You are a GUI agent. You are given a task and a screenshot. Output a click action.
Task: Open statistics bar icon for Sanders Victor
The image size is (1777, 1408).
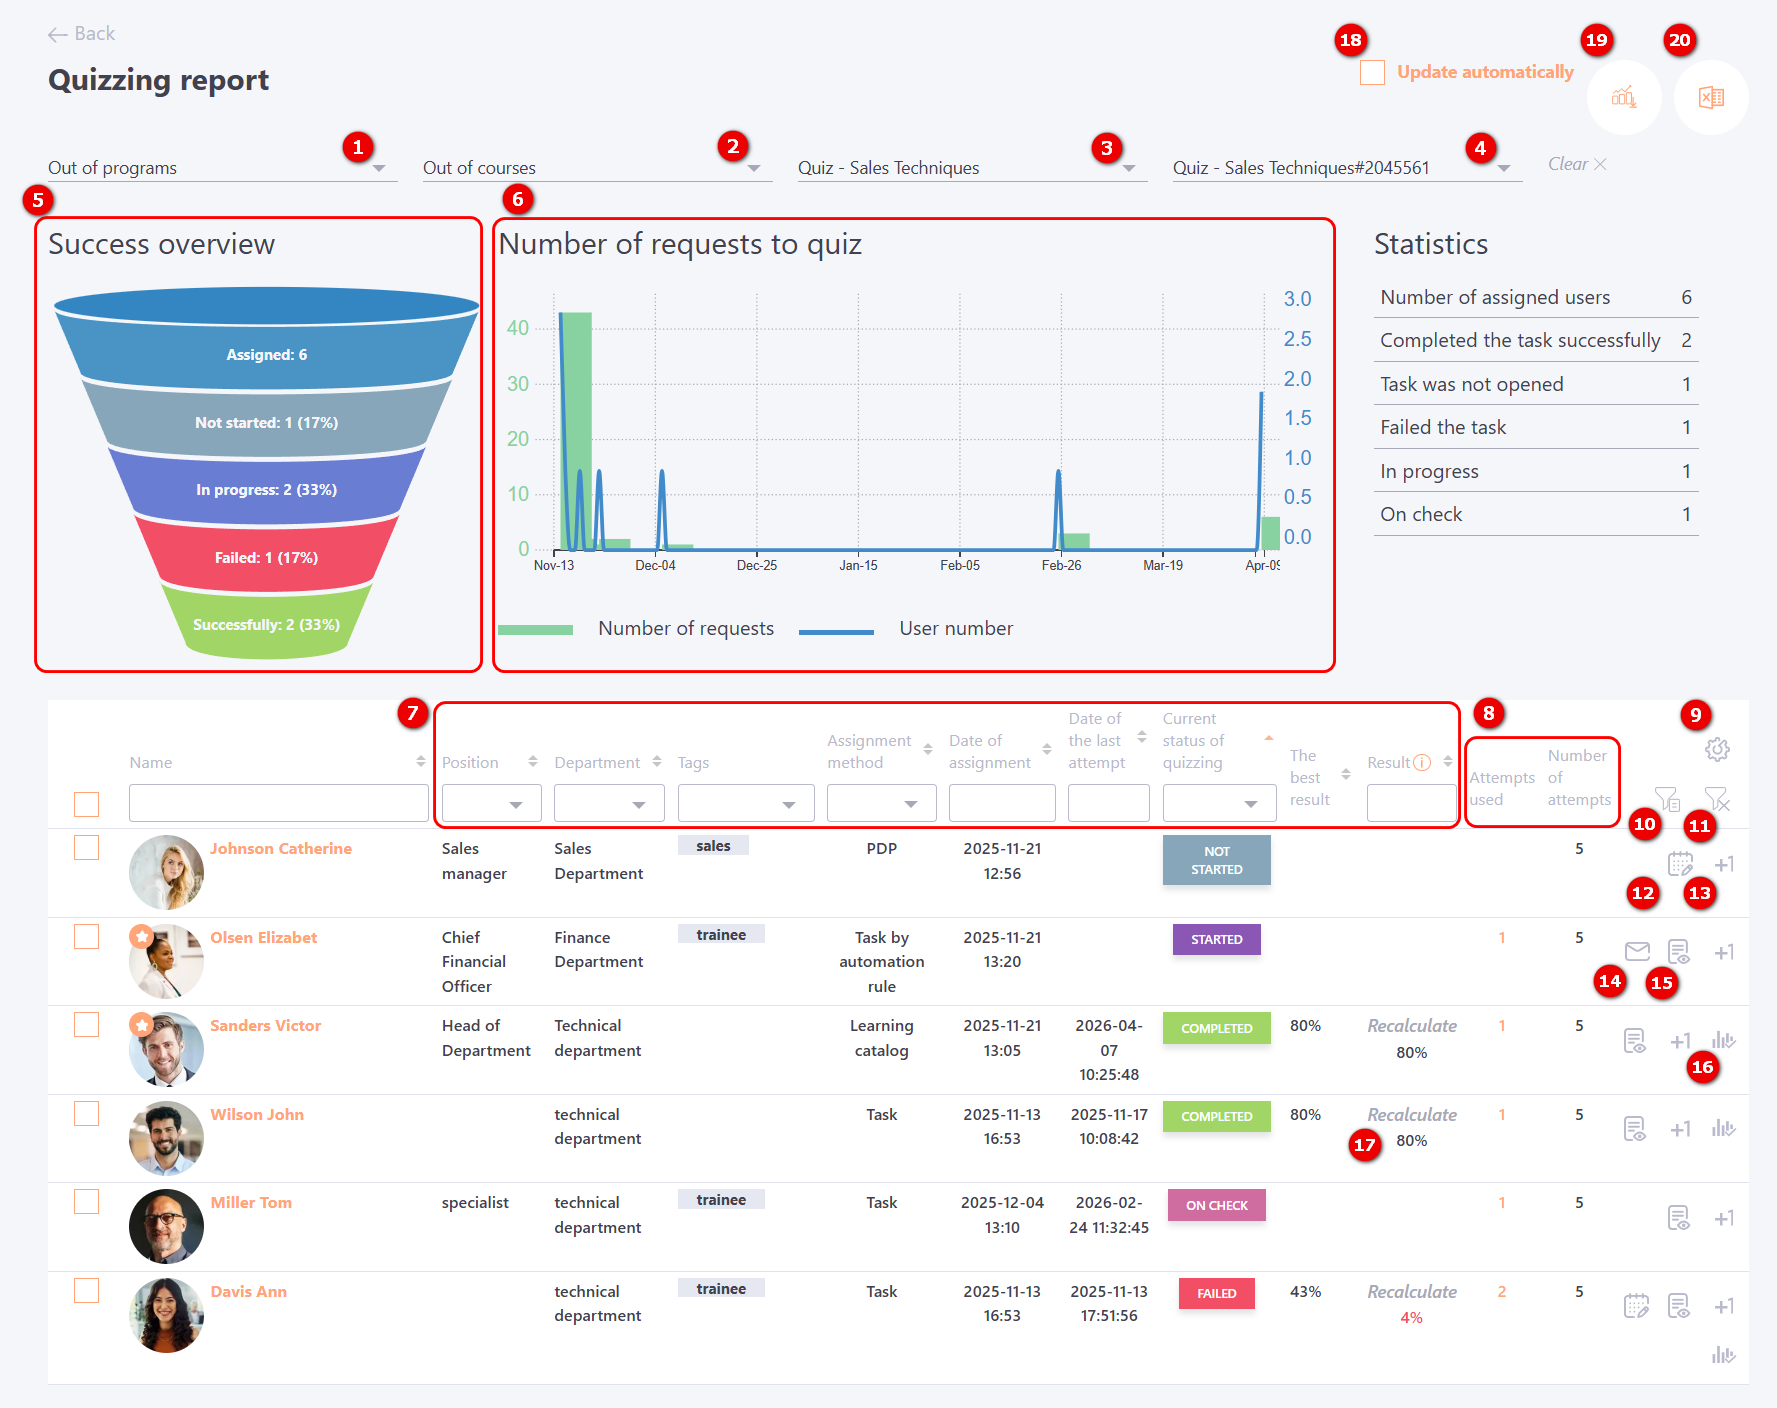(1722, 1040)
